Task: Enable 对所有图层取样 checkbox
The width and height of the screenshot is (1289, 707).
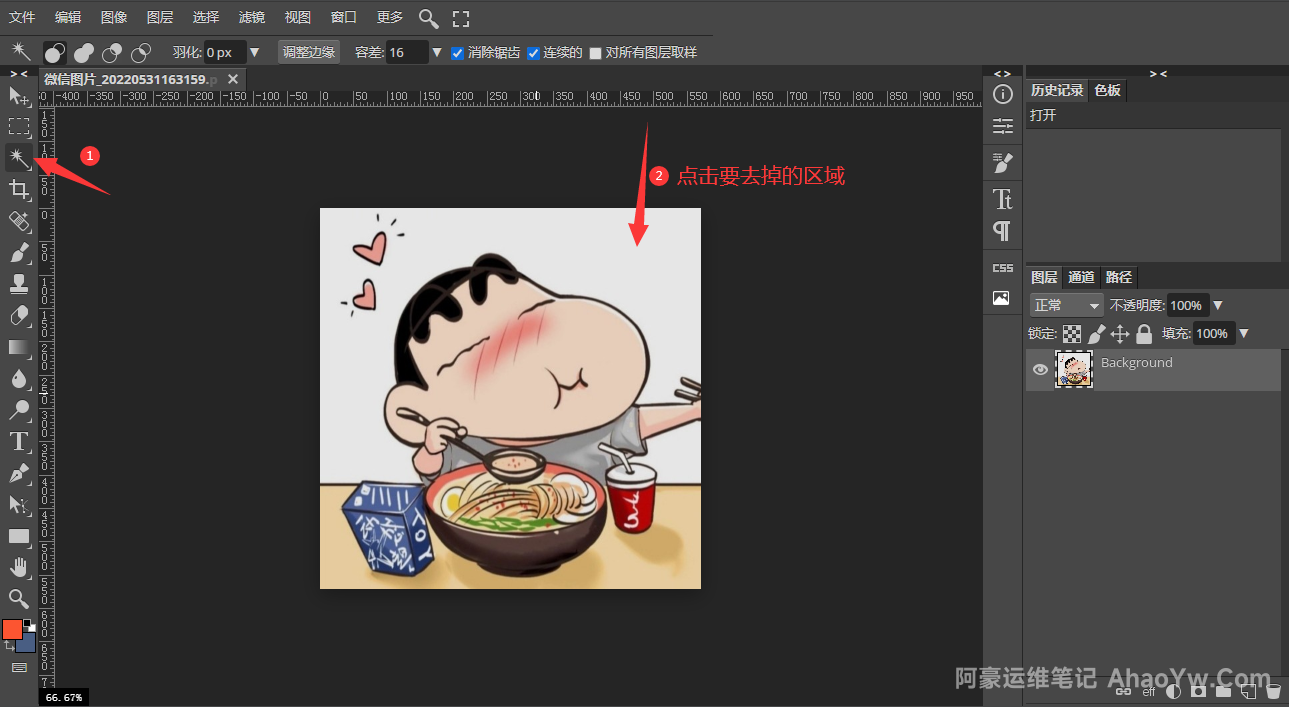Action: pos(596,53)
